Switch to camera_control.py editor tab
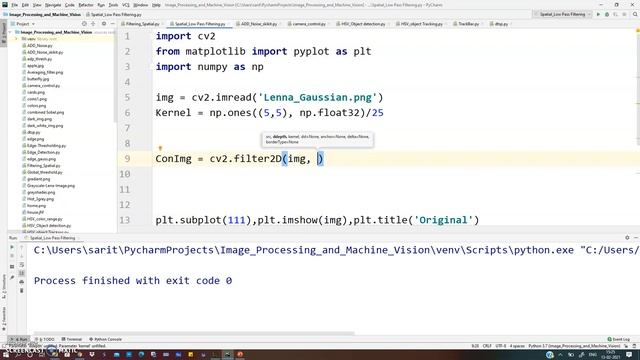 coord(309,24)
